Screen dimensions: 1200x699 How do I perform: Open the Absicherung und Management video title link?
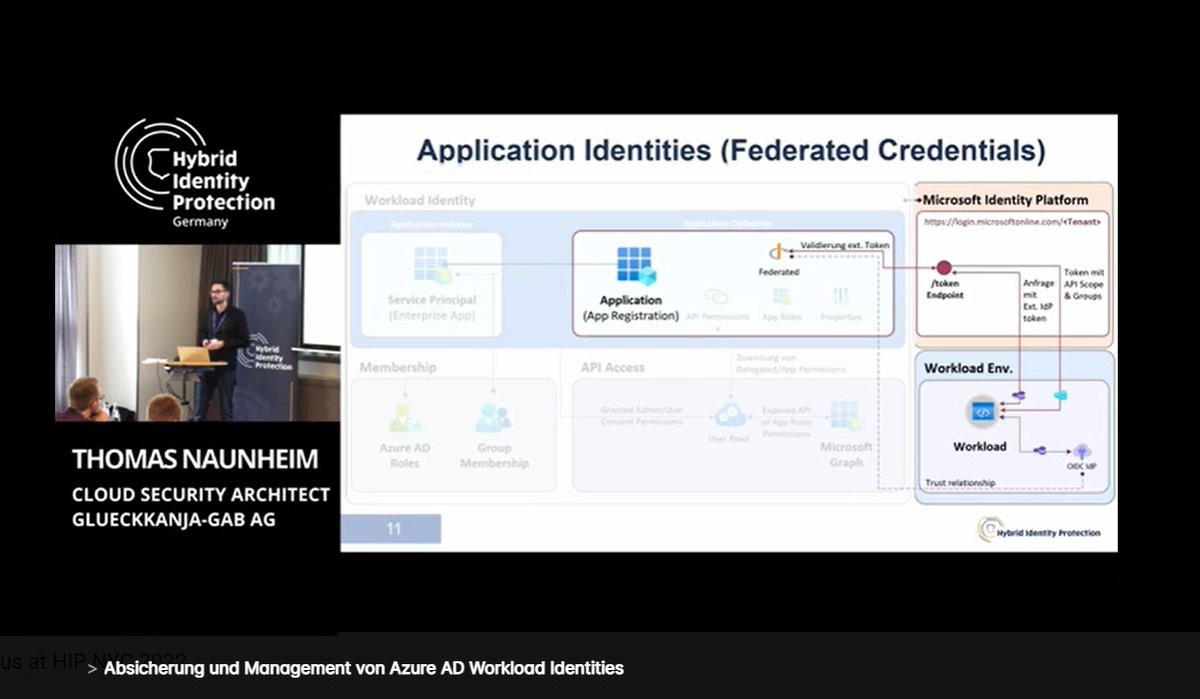[x=364, y=668]
